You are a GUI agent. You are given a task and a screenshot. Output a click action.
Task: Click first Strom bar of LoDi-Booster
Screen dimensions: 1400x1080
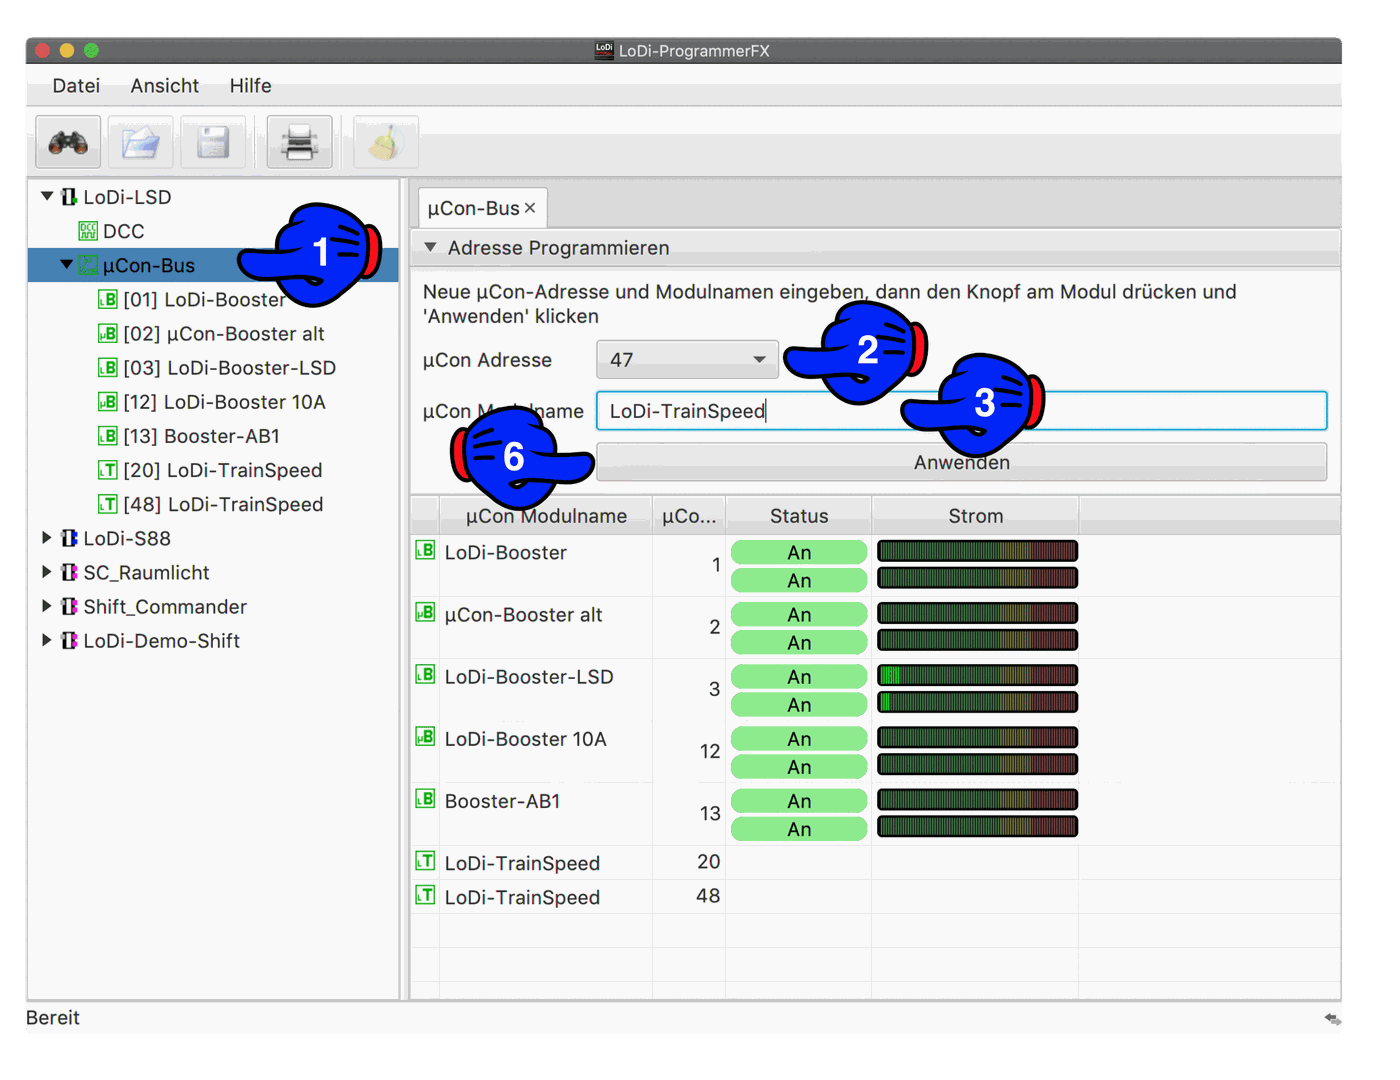point(977,551)
